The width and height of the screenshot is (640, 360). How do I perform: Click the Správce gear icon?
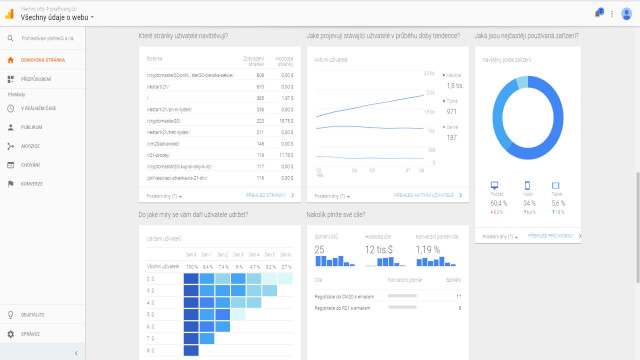point(11,334)
